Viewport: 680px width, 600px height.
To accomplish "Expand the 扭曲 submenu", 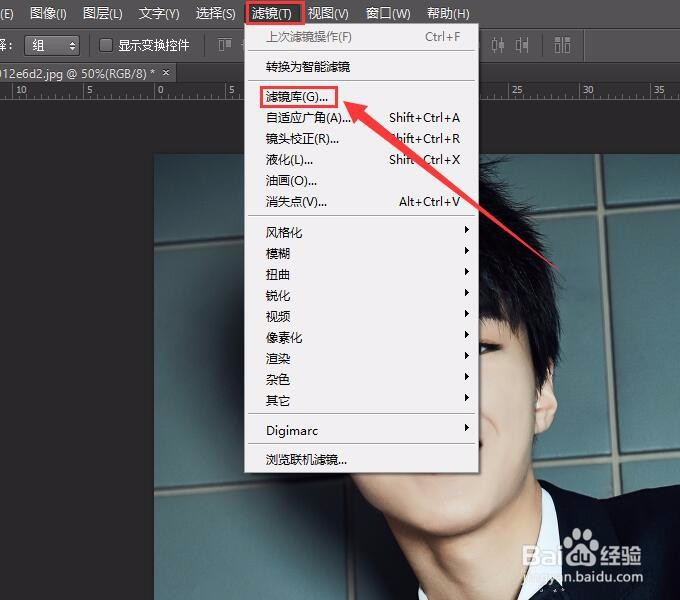I will pyautogui.click(x=362, y=274).
